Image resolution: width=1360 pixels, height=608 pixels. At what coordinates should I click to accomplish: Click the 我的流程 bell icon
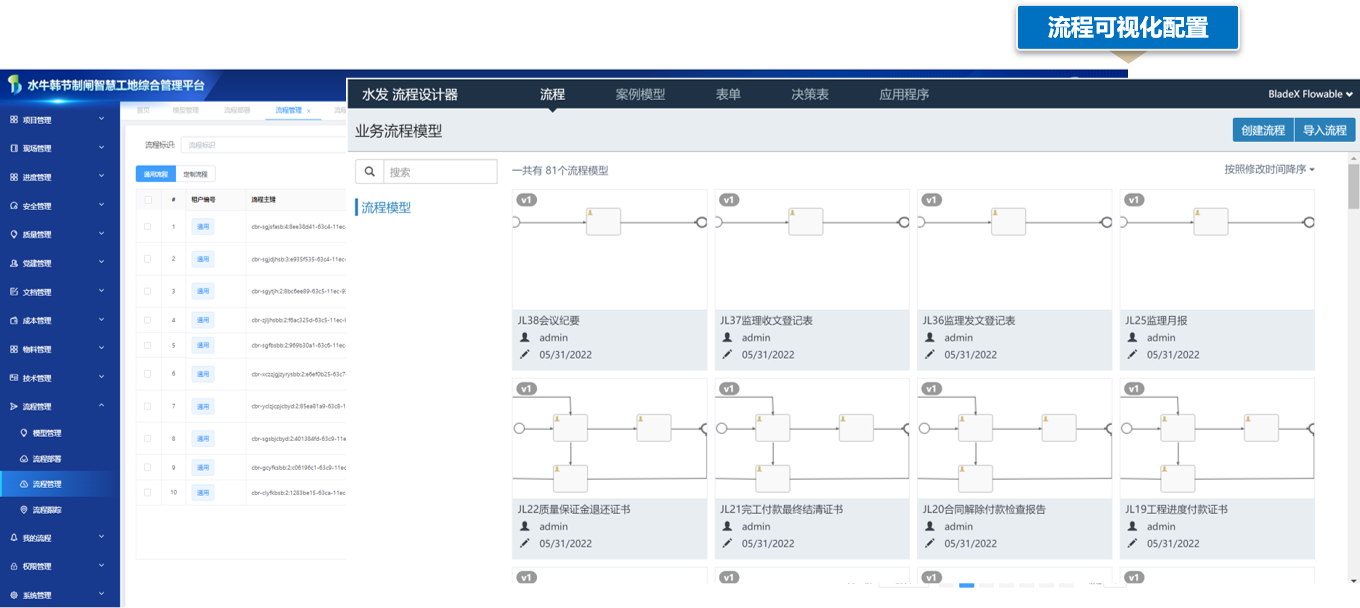click(14, 538)
